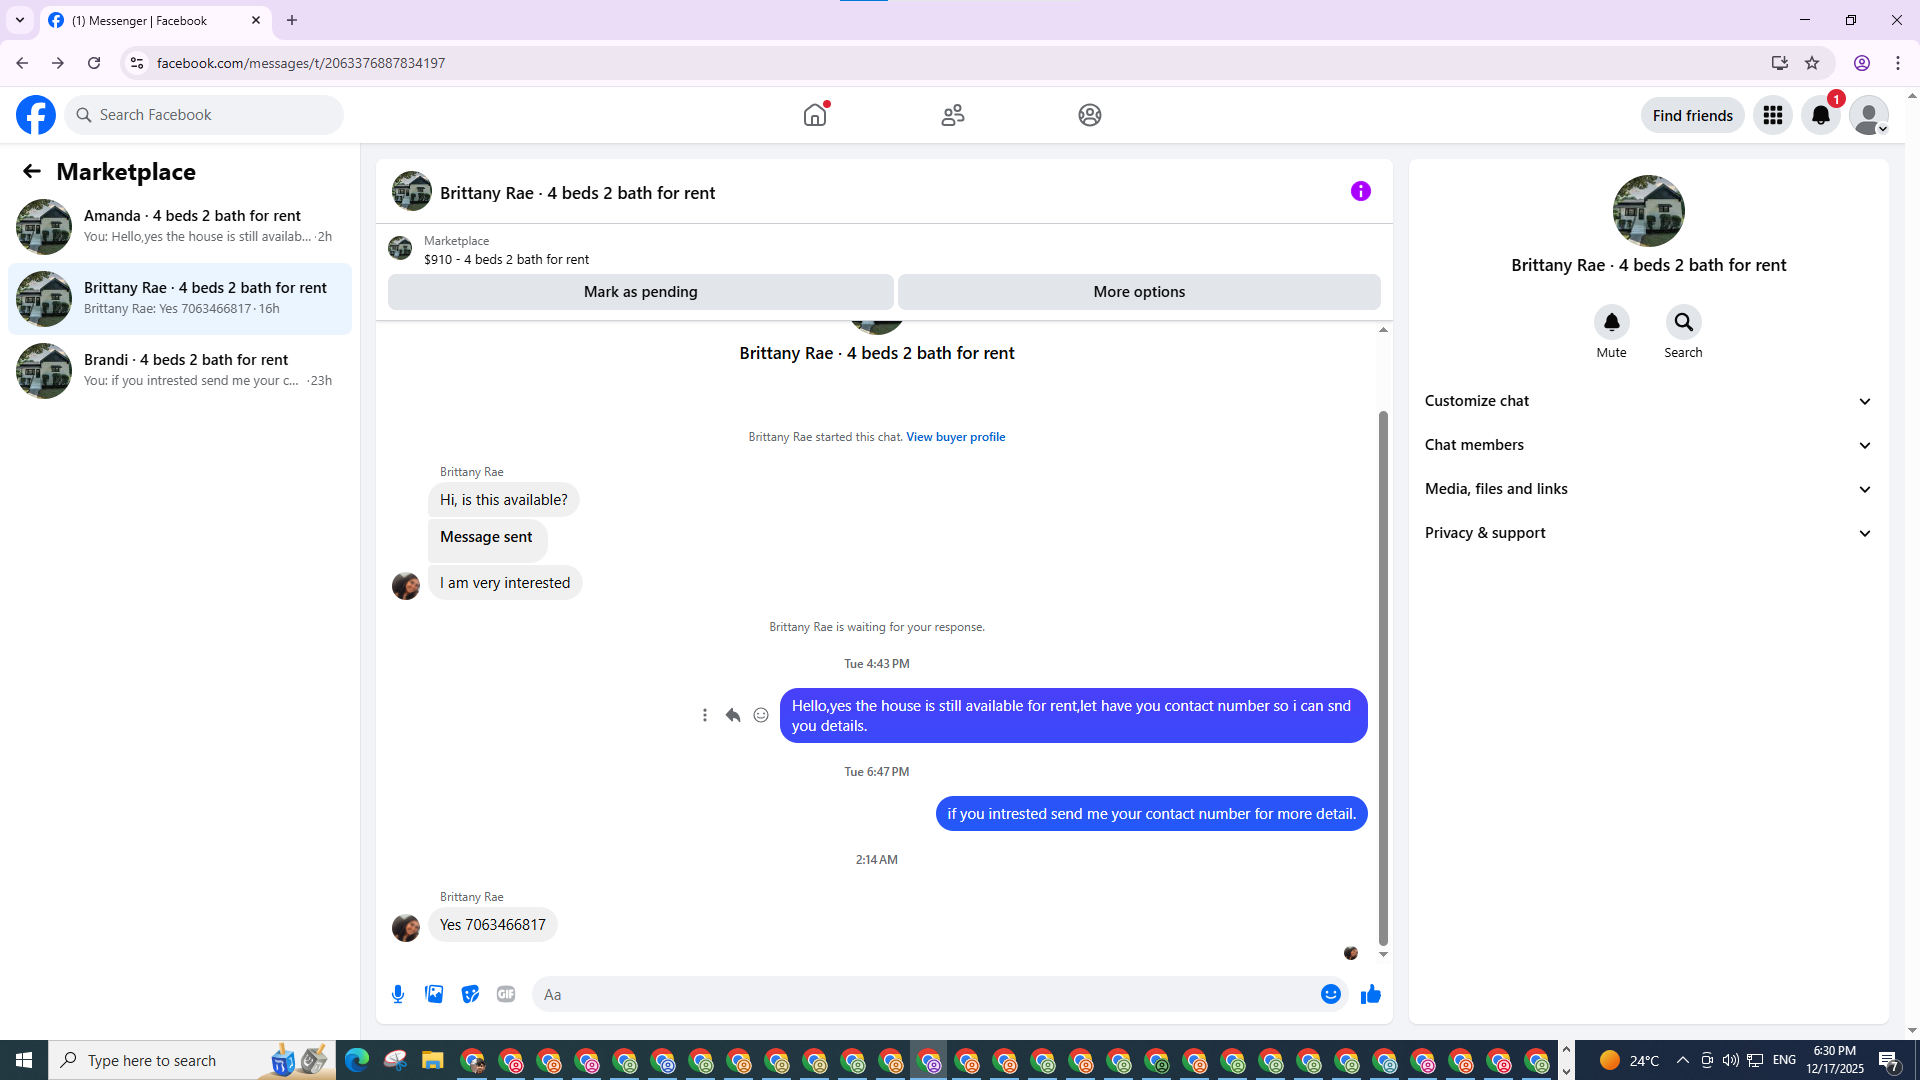Screen dimensions: 1920x1080
Task: Open the GIF picker
Action: click(x=506, y=994)
